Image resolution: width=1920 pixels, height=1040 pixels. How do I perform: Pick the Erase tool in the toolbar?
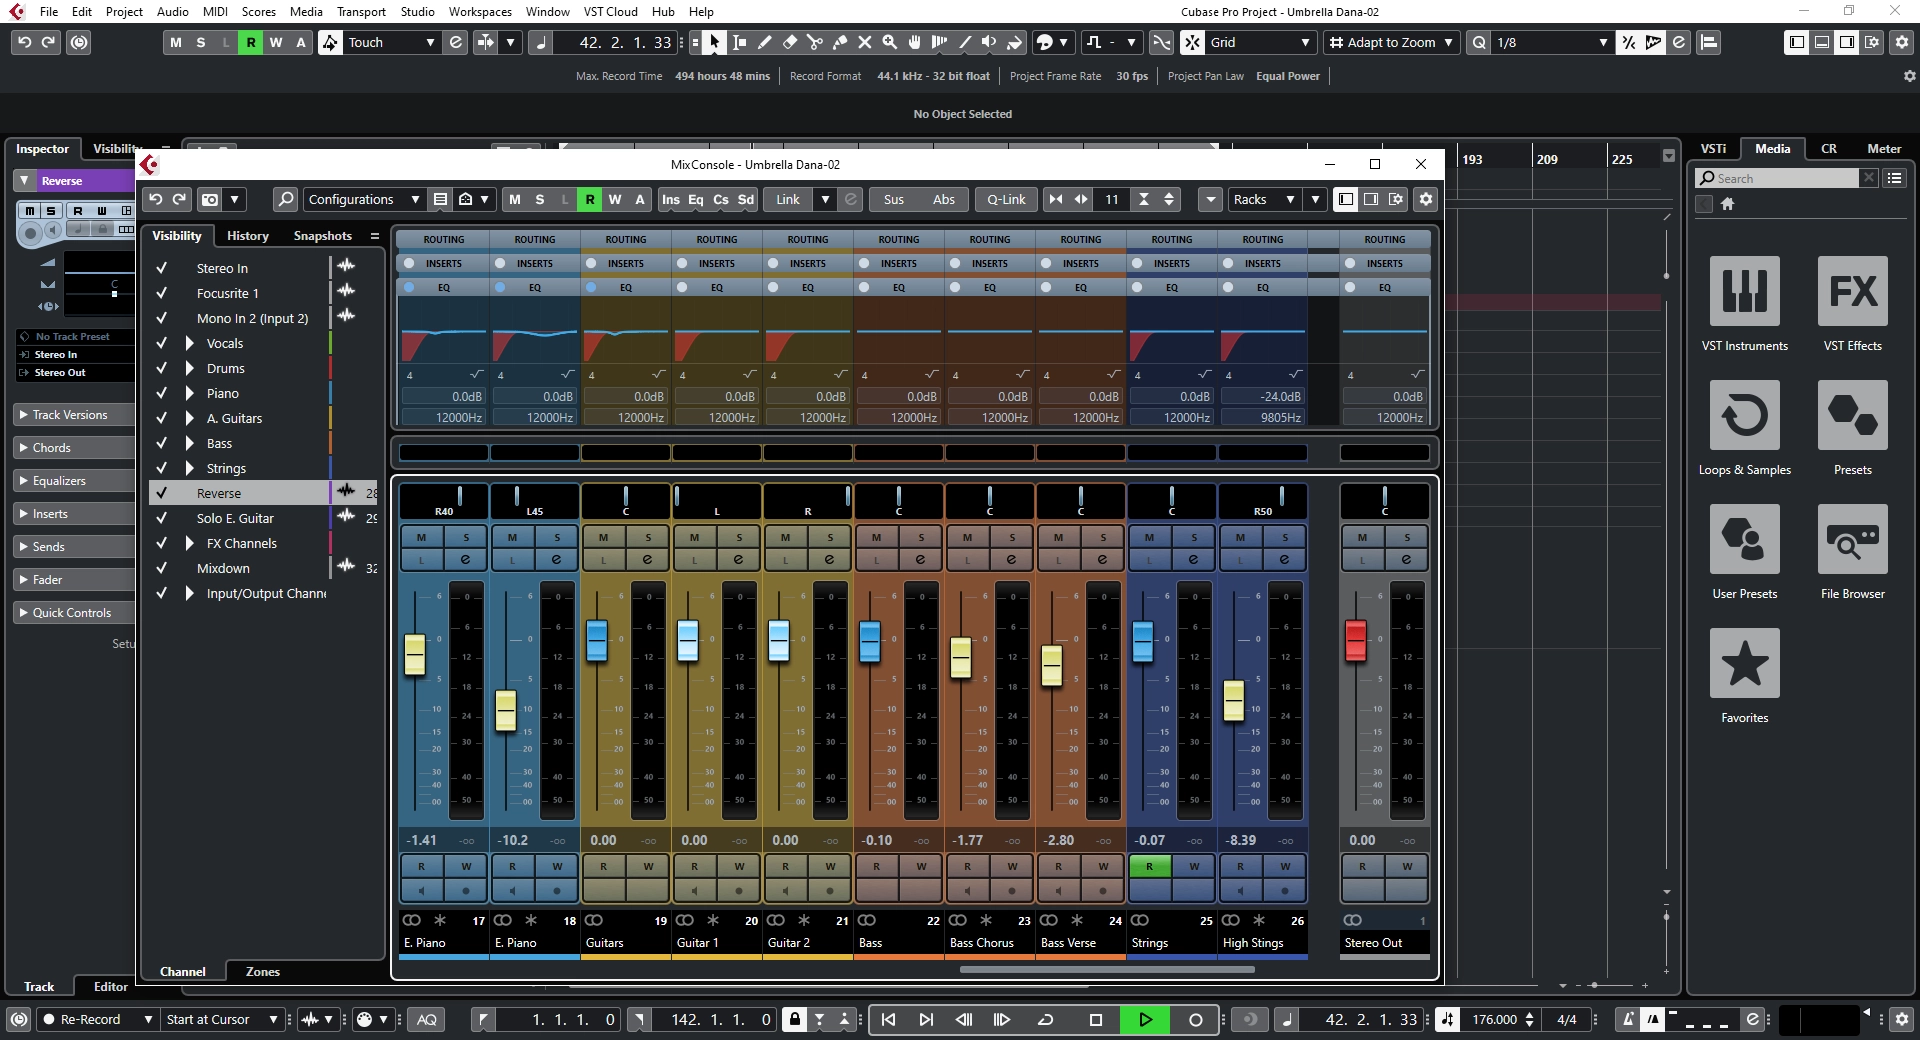coord(790,42)
